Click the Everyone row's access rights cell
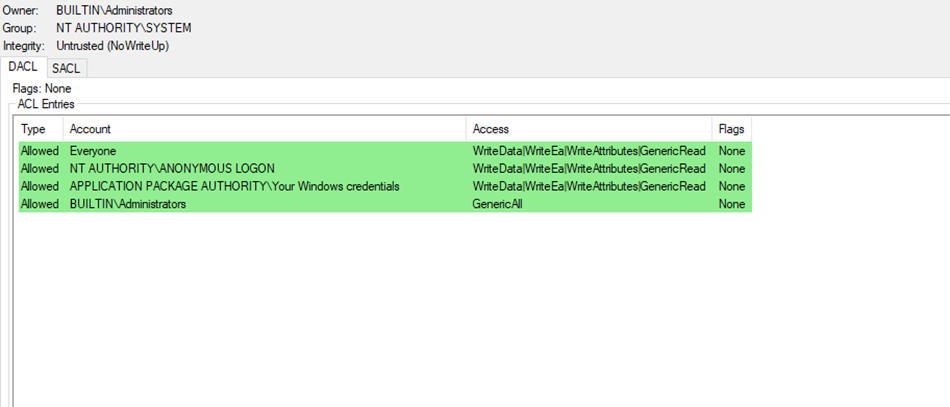Image resolution: width=950 pixels, height=407 pixels. (589, 151)
